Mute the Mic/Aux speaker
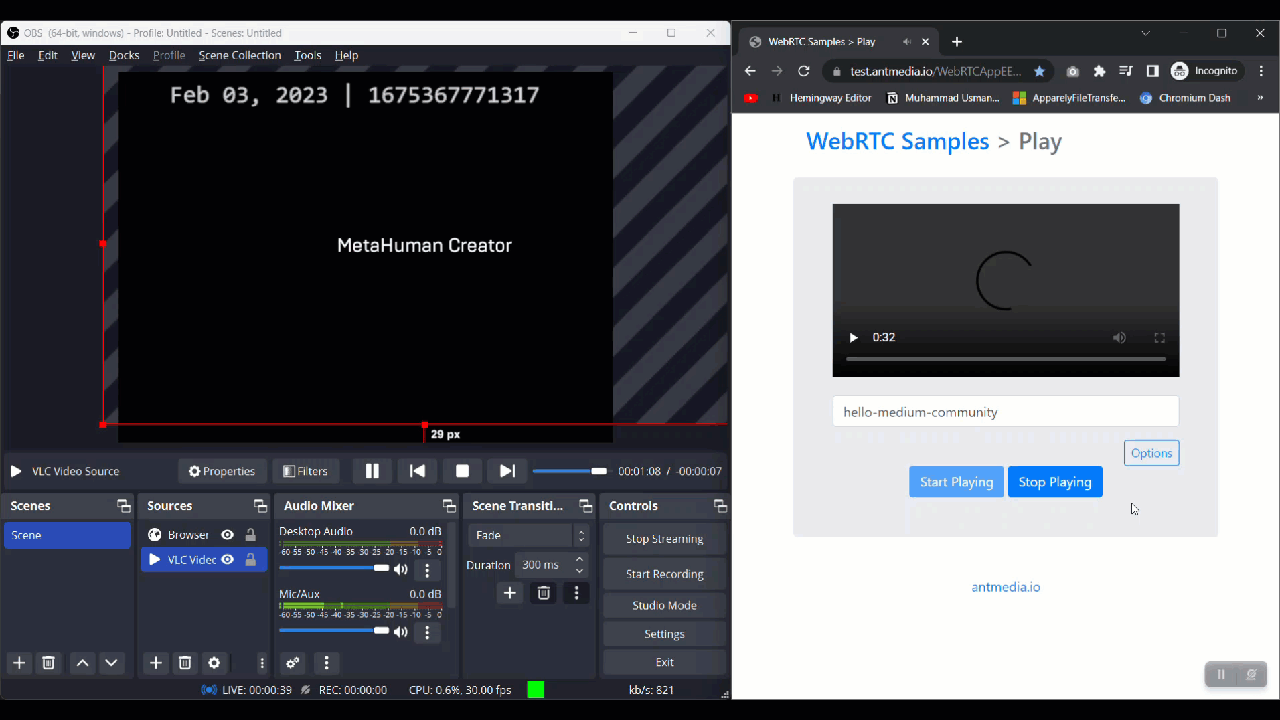The width and height of the screenshot is (1280, 720). click(x=401, y=632)
